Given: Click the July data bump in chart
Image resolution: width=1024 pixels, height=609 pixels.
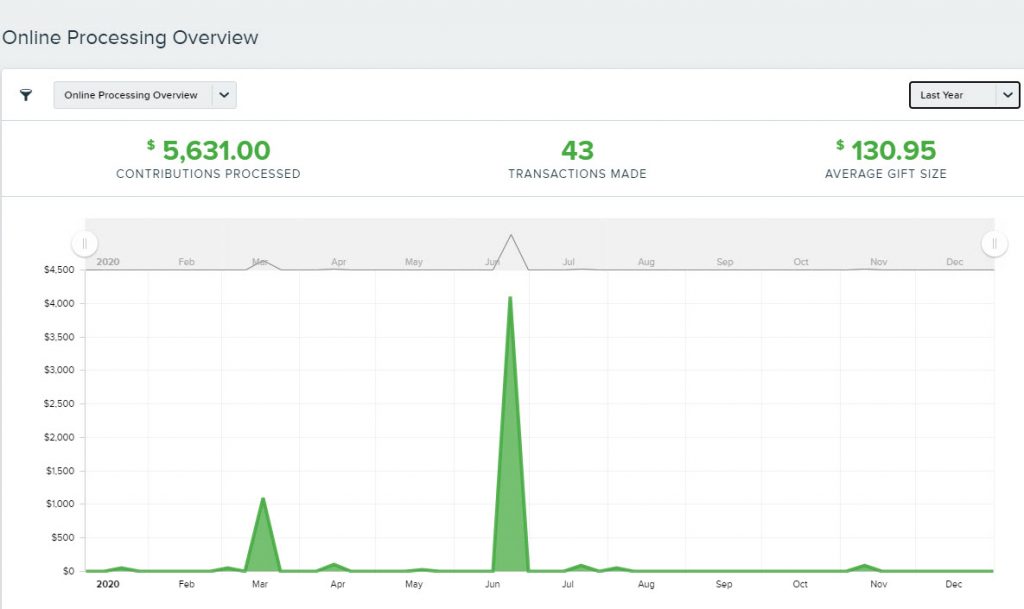Looking at the screenshot, I should coord(581,566).
